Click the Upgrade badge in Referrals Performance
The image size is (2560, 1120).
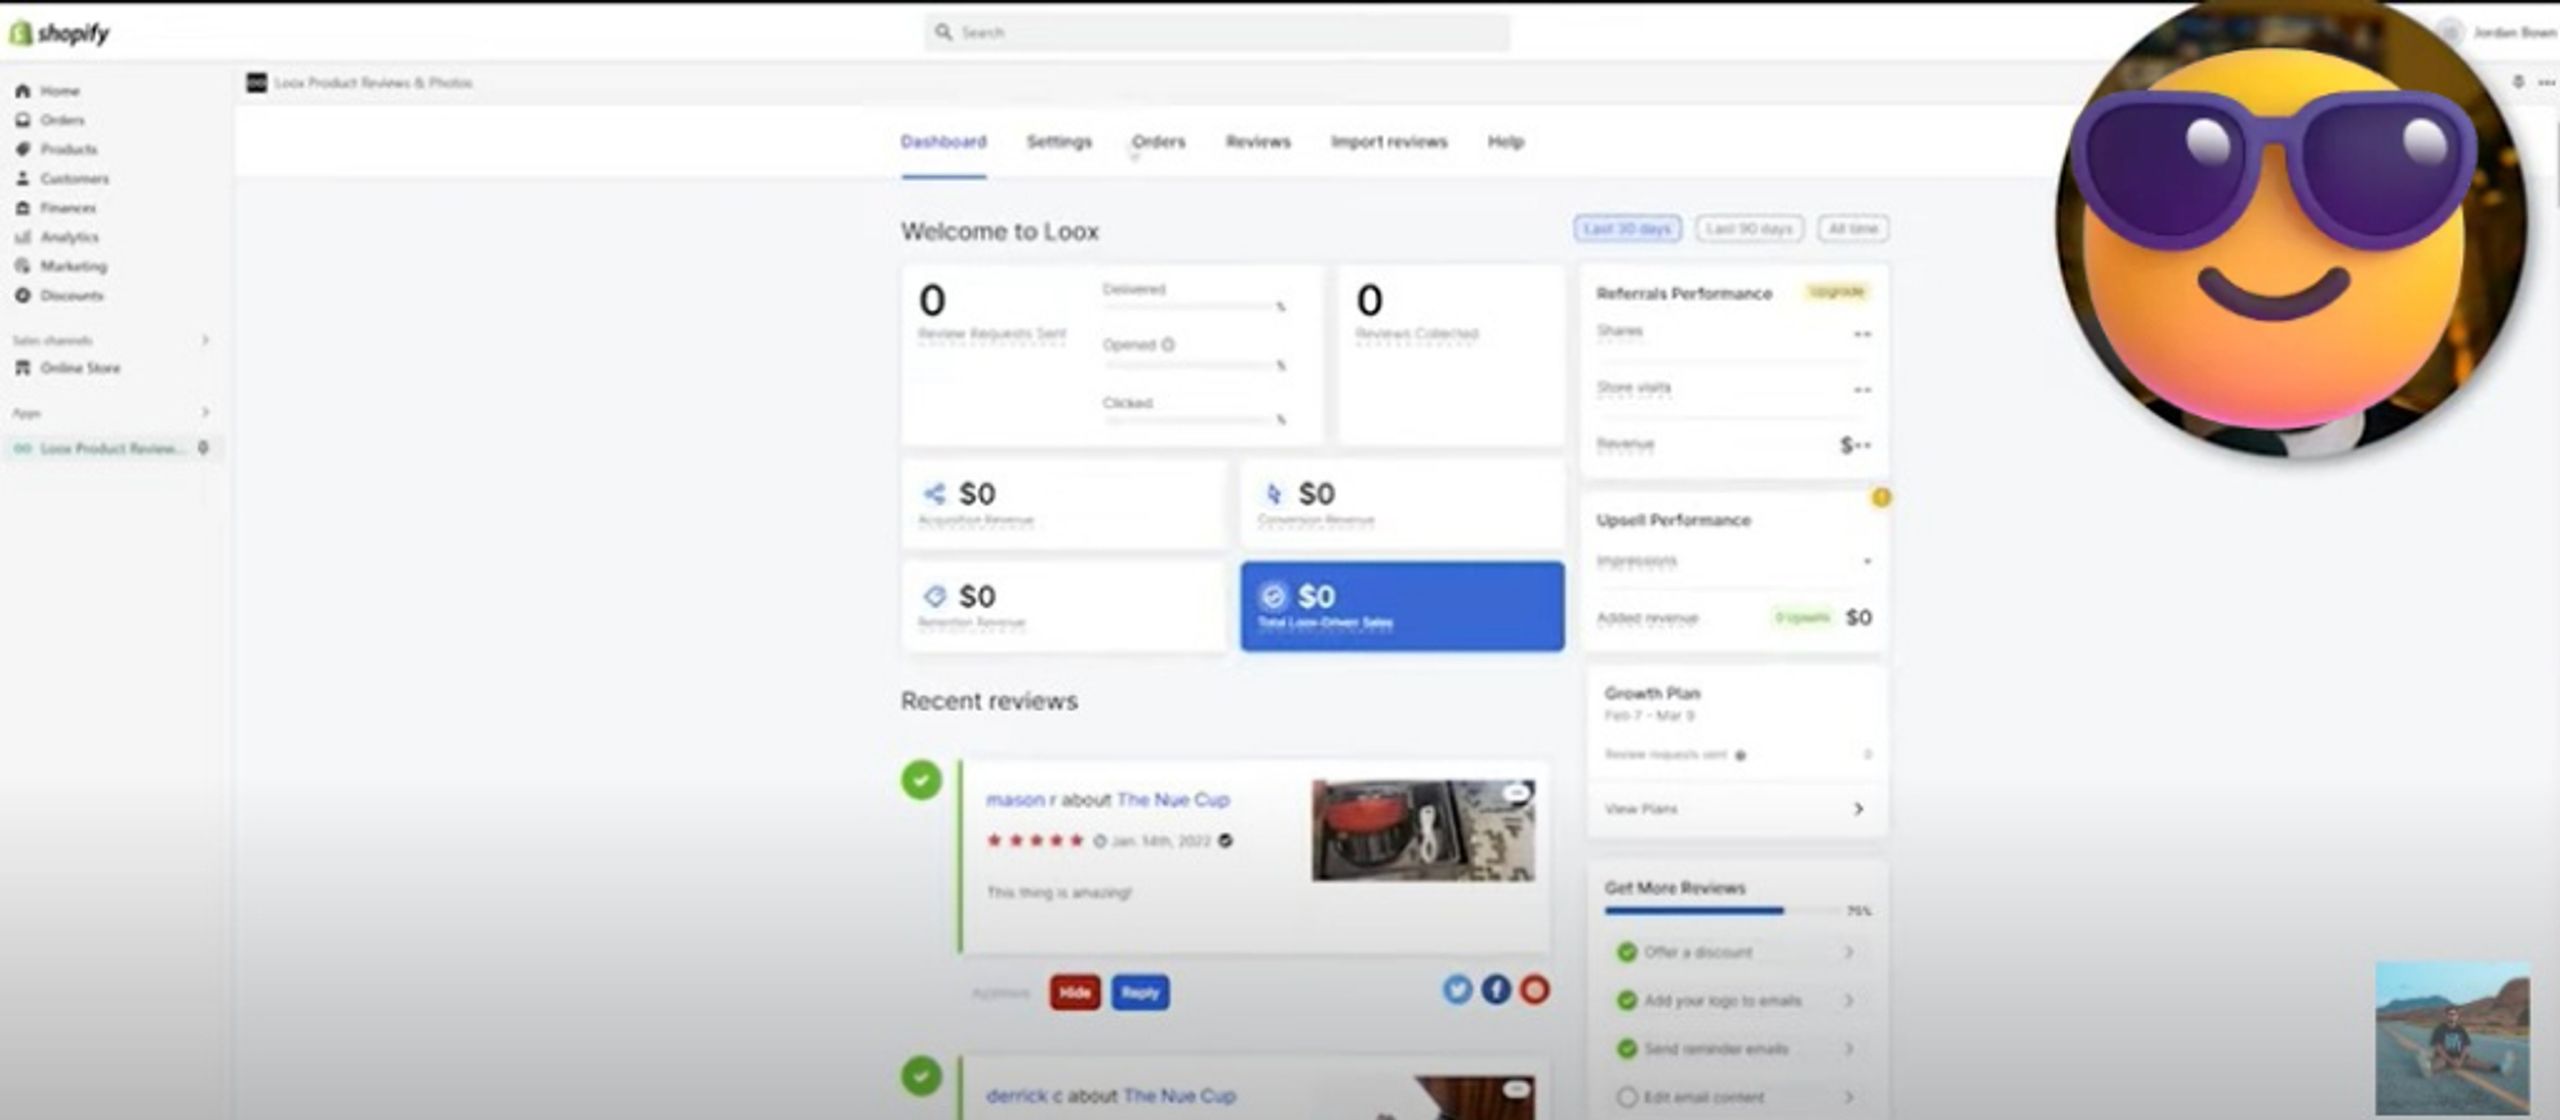(1837, 292)
